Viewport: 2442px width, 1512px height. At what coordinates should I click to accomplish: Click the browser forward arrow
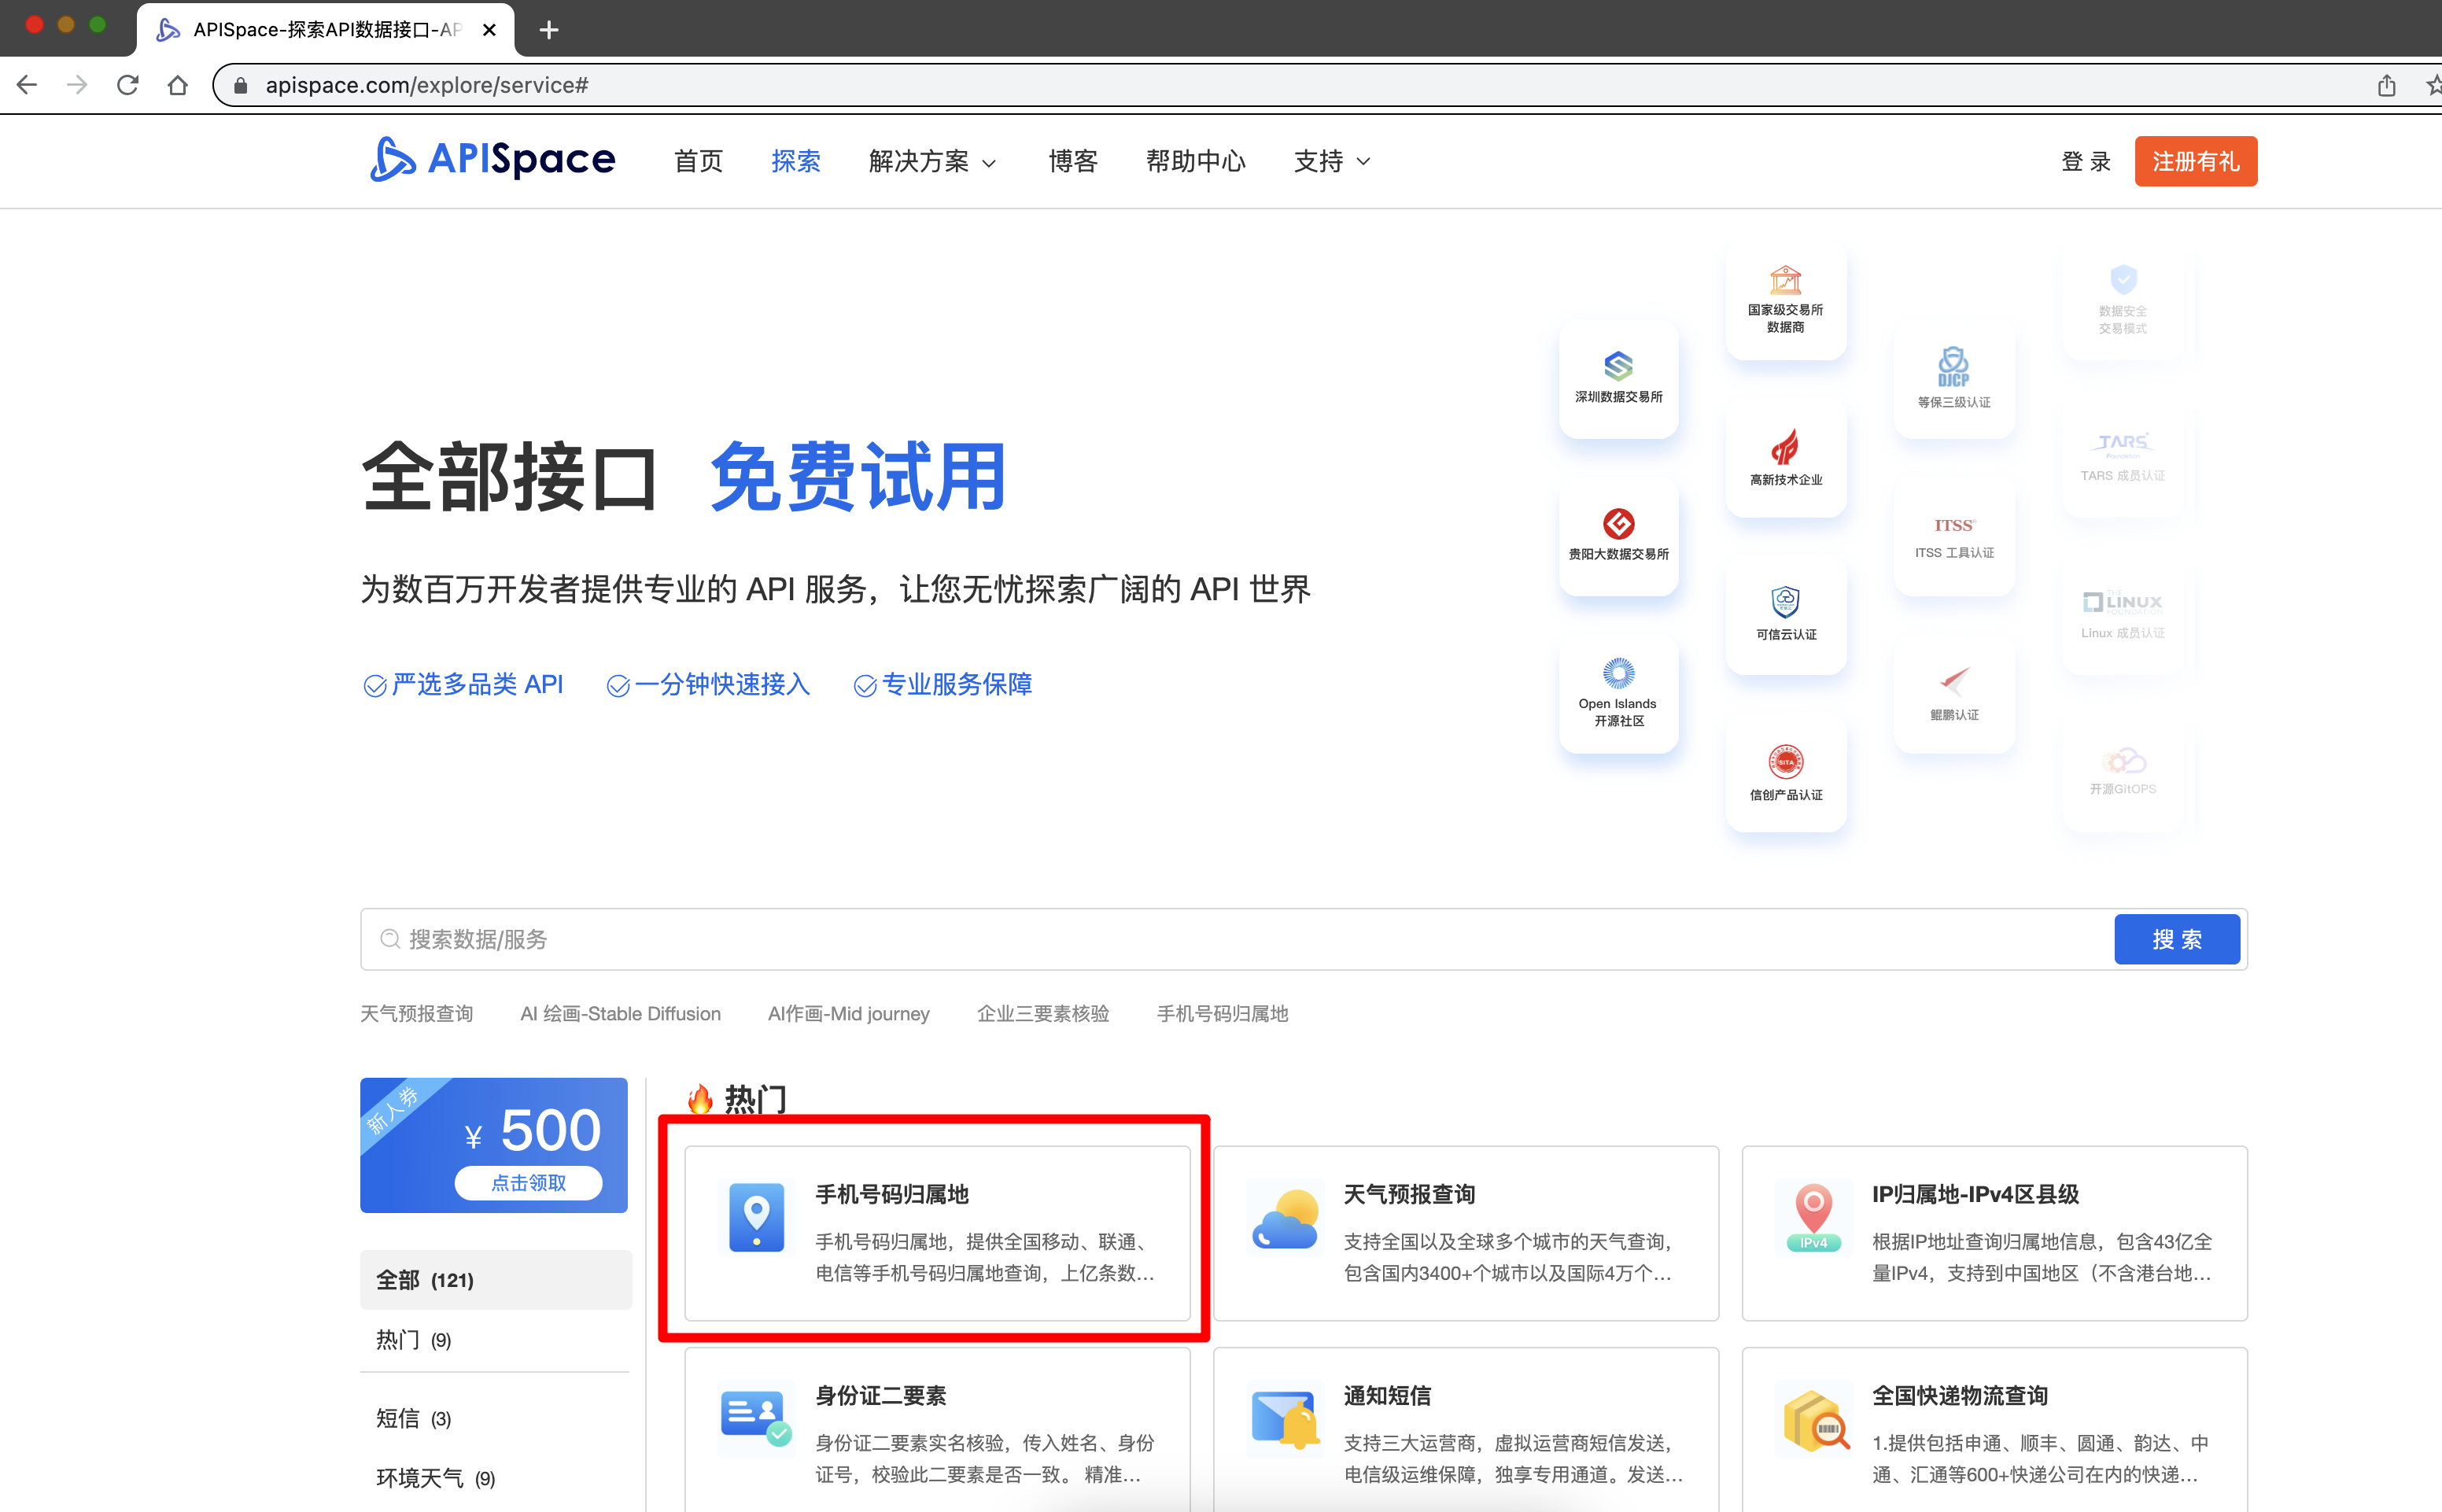tap(77, 85)
